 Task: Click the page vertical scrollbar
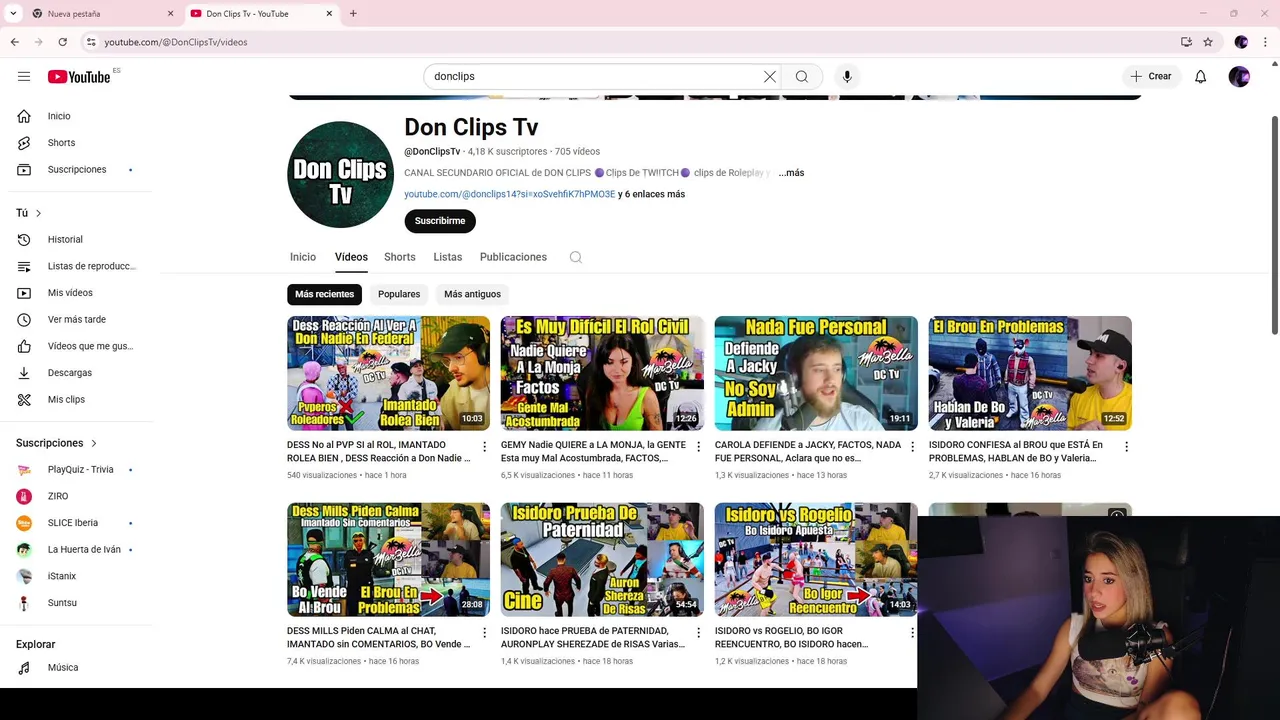click(x=1274, y=225)
